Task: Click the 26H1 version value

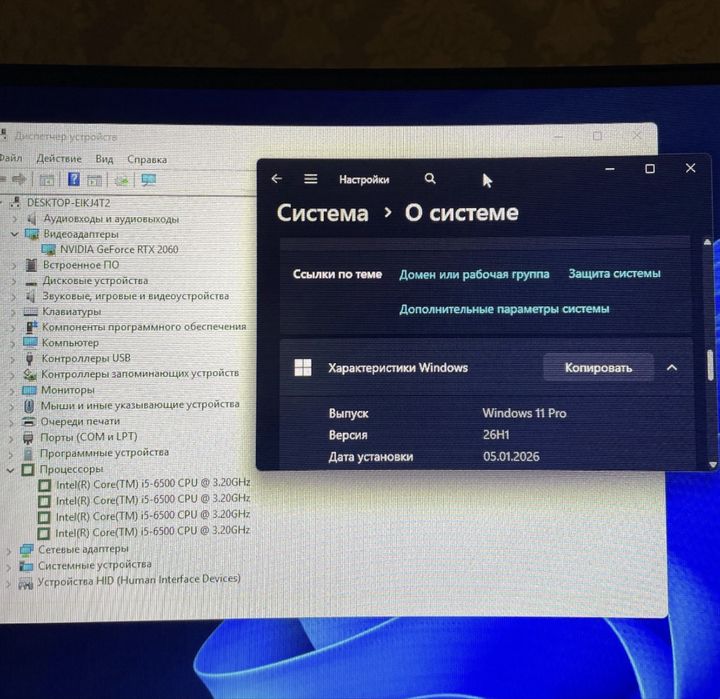Action: pos(496,434)
